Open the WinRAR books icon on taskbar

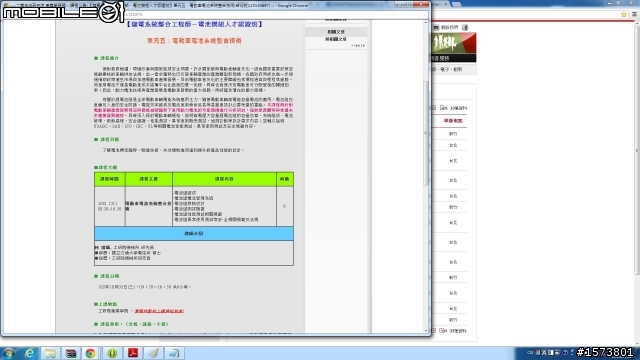pos(71,353)
